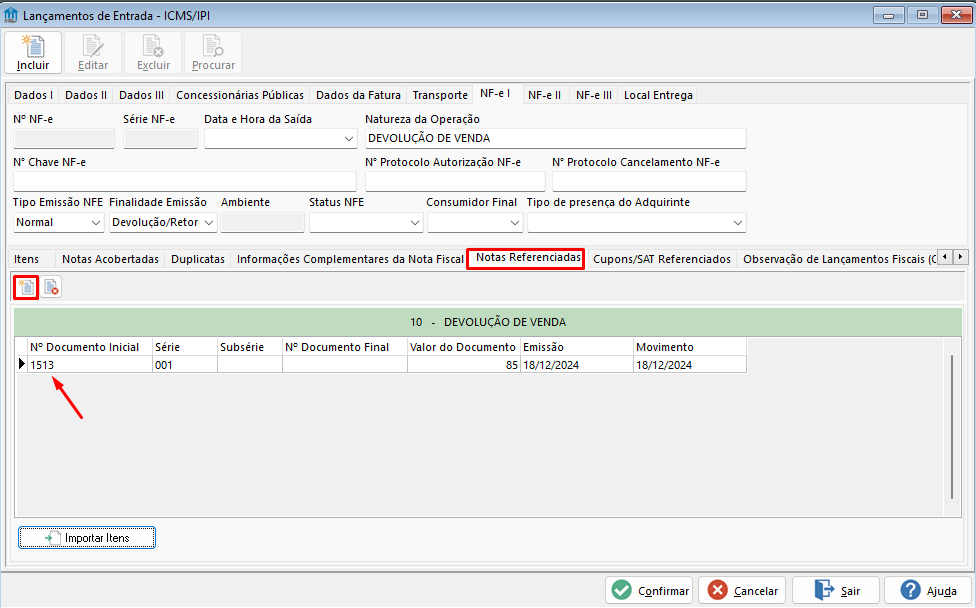Expand Consumidor Final dropdown
The image size is (976, 608).
515,223
